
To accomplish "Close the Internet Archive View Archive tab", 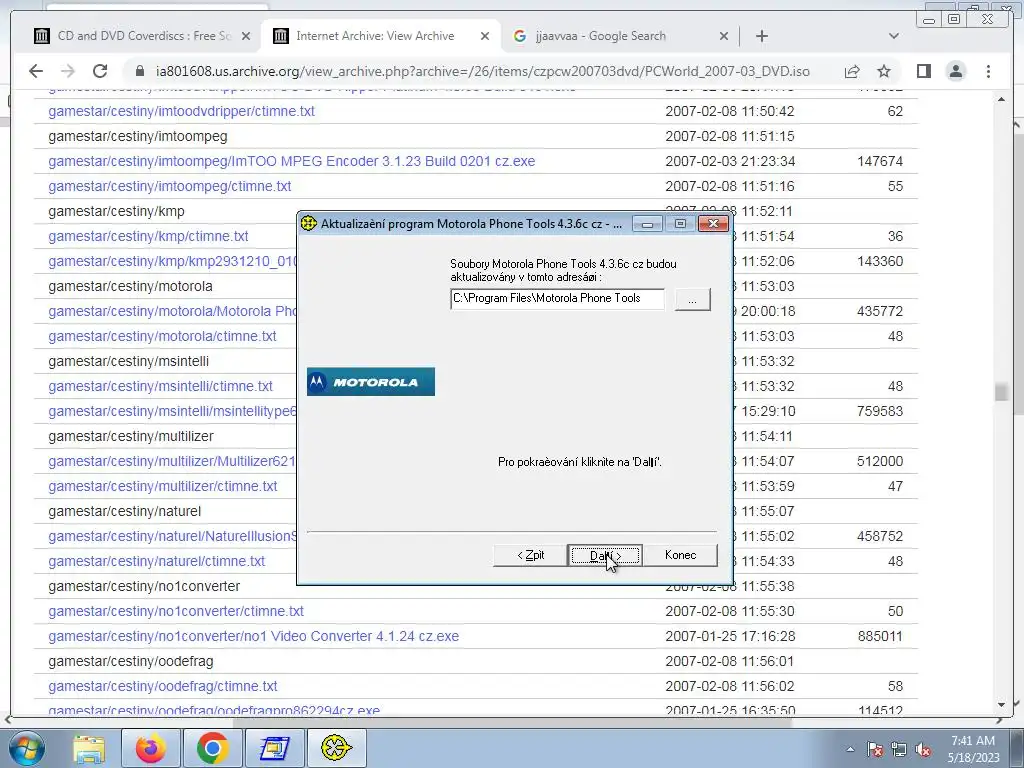I will 485,36.
